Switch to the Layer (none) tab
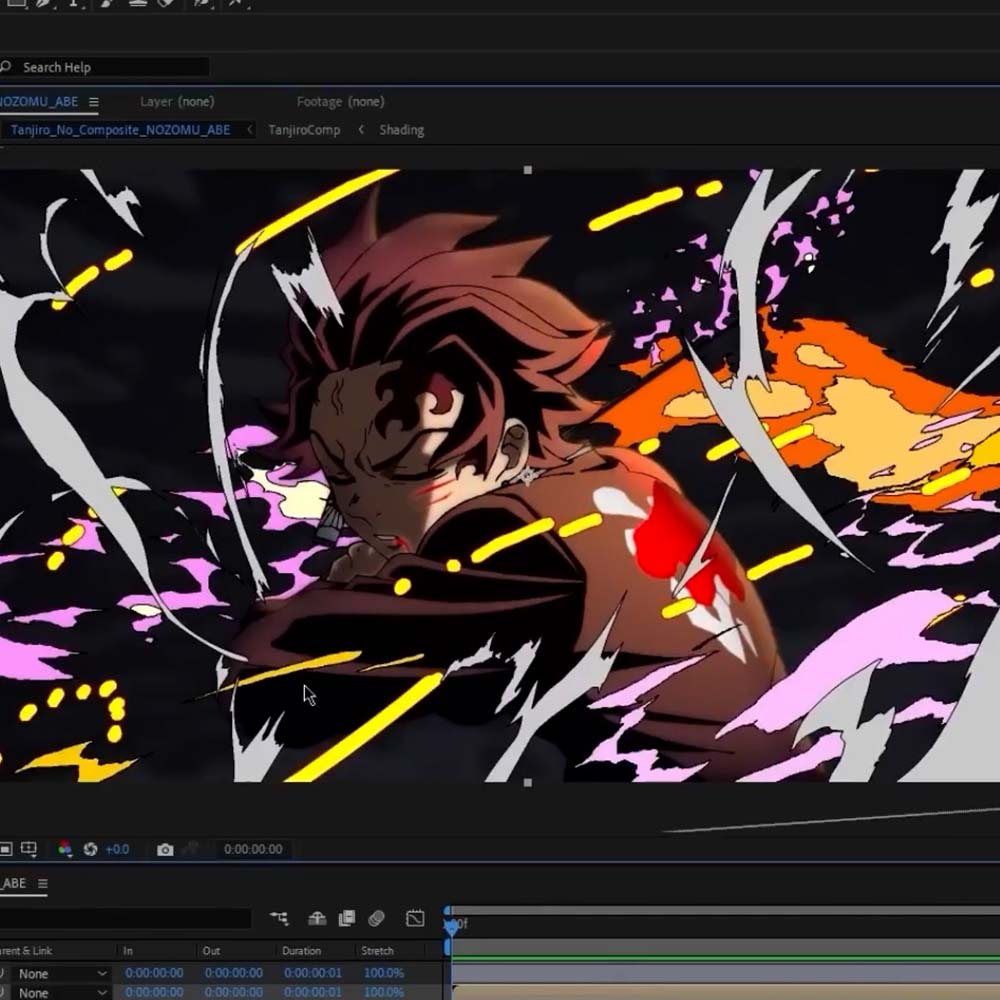The image size is (1000, 1000). click(176, 102)
